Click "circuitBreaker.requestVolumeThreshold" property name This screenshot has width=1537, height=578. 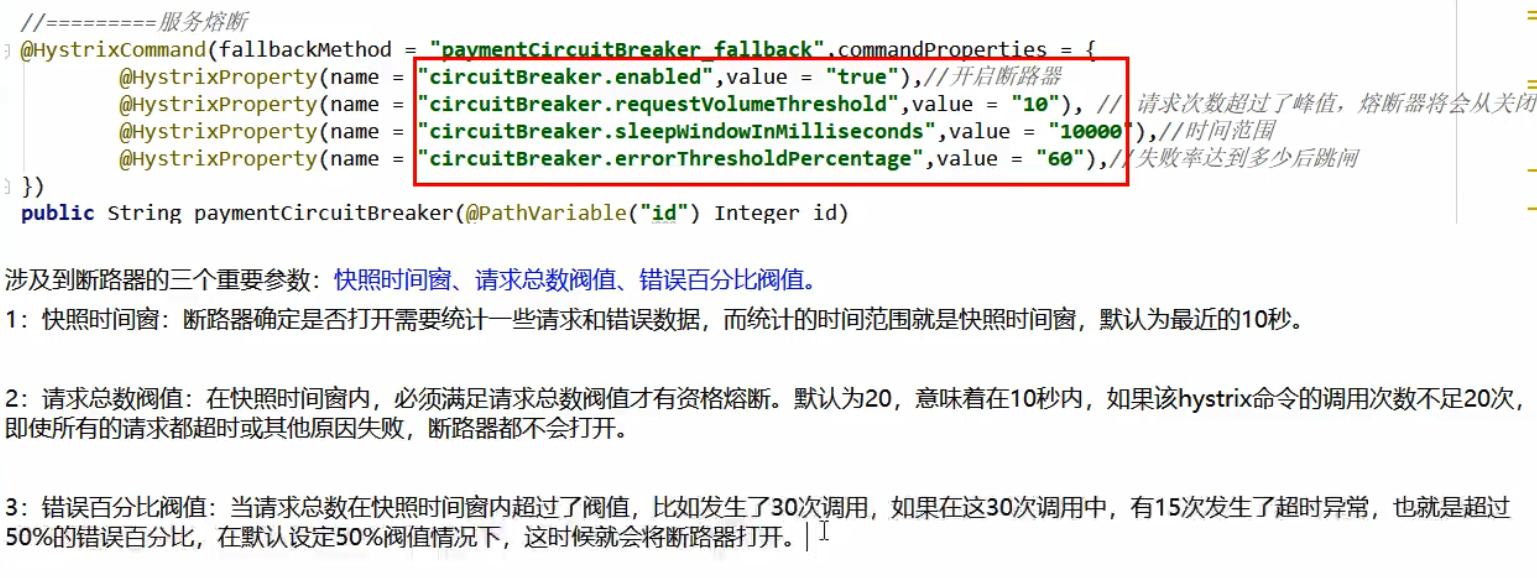click(660, 104)
